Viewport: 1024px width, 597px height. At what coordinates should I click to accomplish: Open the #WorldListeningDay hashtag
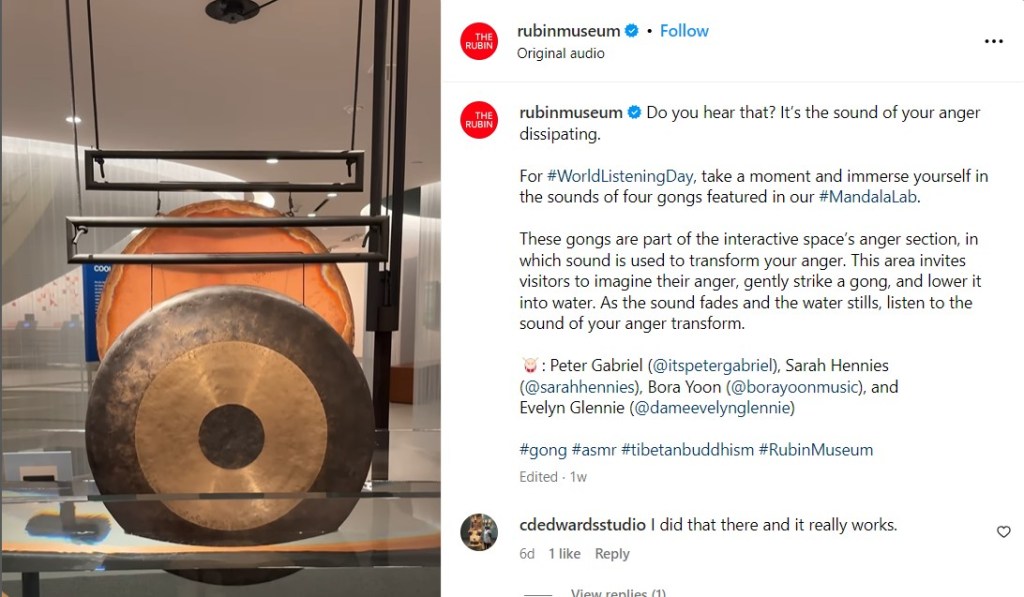tap(620, 176)
